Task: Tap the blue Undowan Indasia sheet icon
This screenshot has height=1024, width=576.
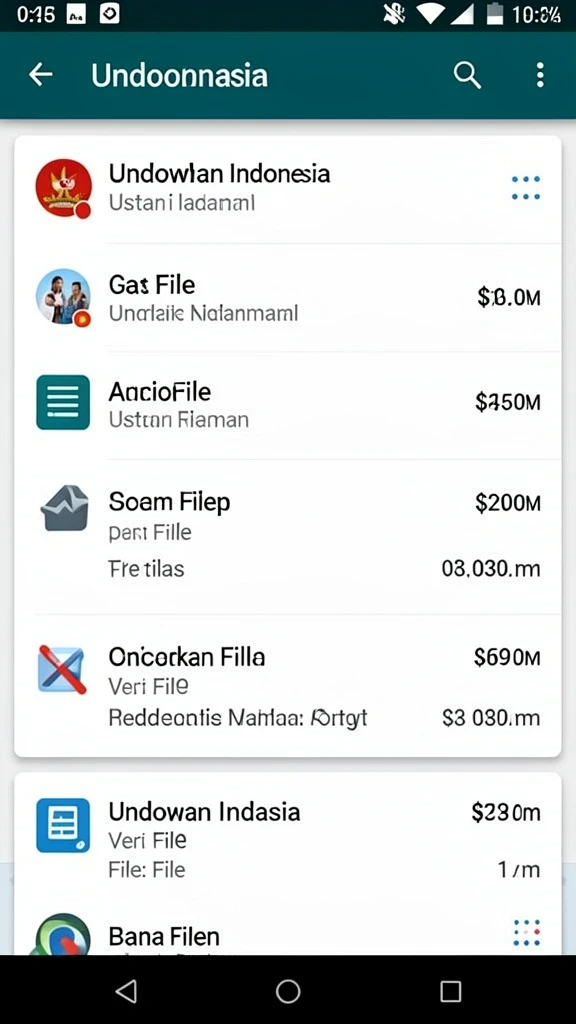Action: point(63,825)
